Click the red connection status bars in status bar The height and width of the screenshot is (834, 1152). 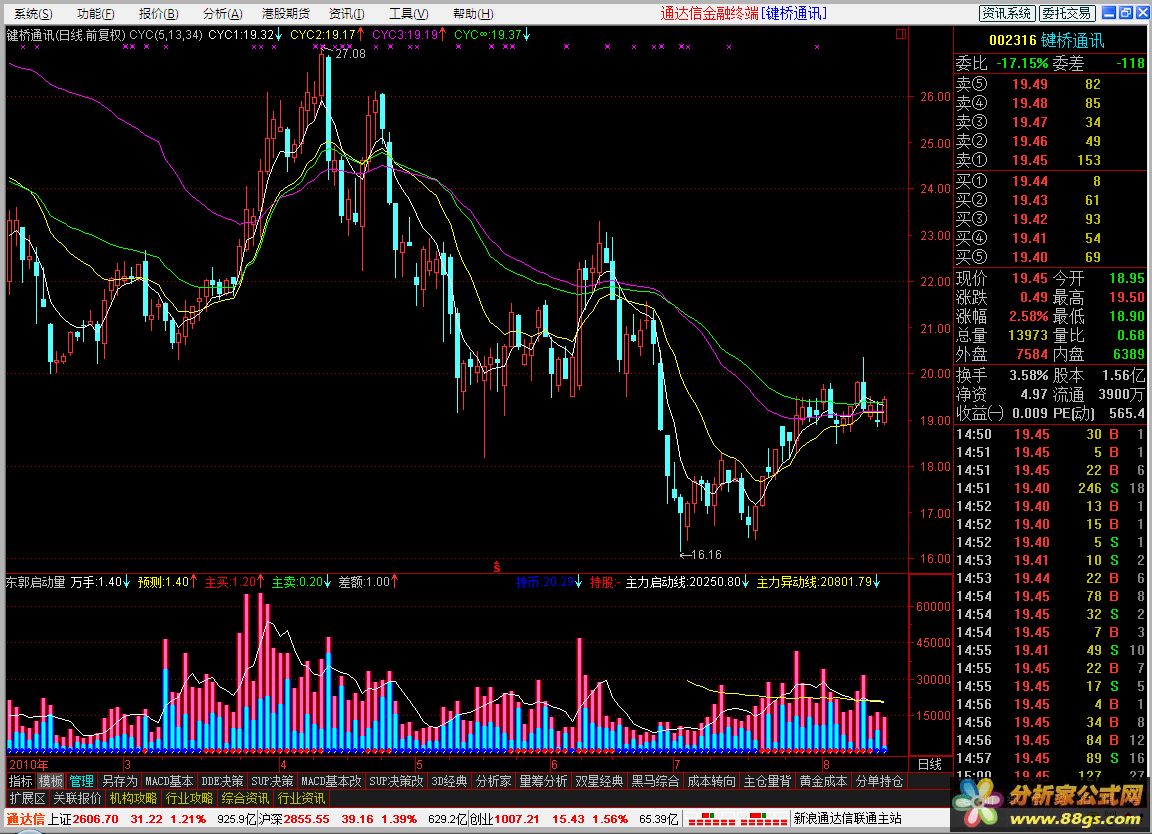click(x=738, y=819)
